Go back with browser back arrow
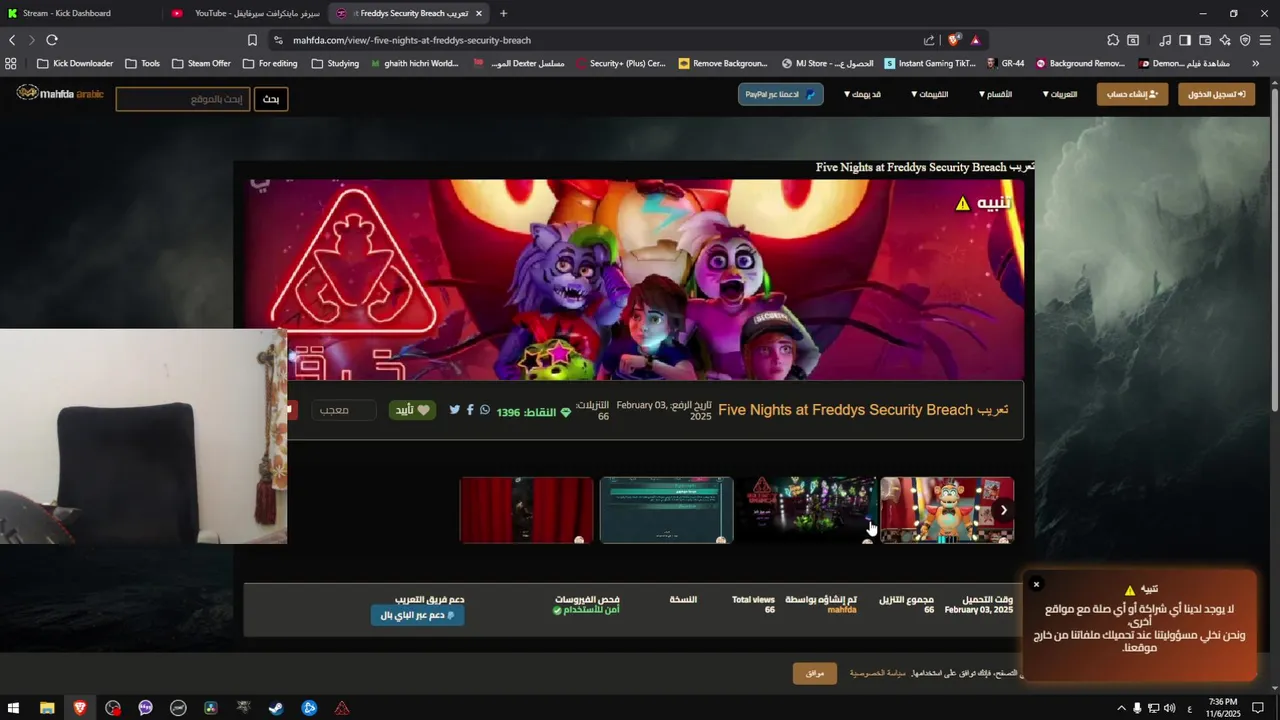 click(x=12, y=40)
